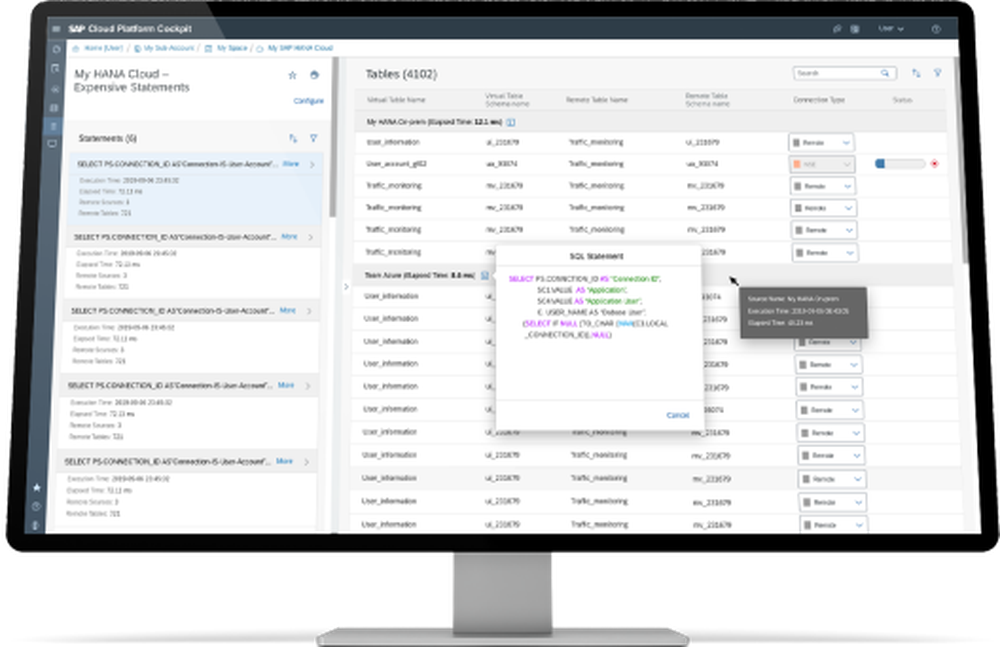
Task: Open Connection Type dropdown in the last visible table row
Action: click(x=833, y=525)
